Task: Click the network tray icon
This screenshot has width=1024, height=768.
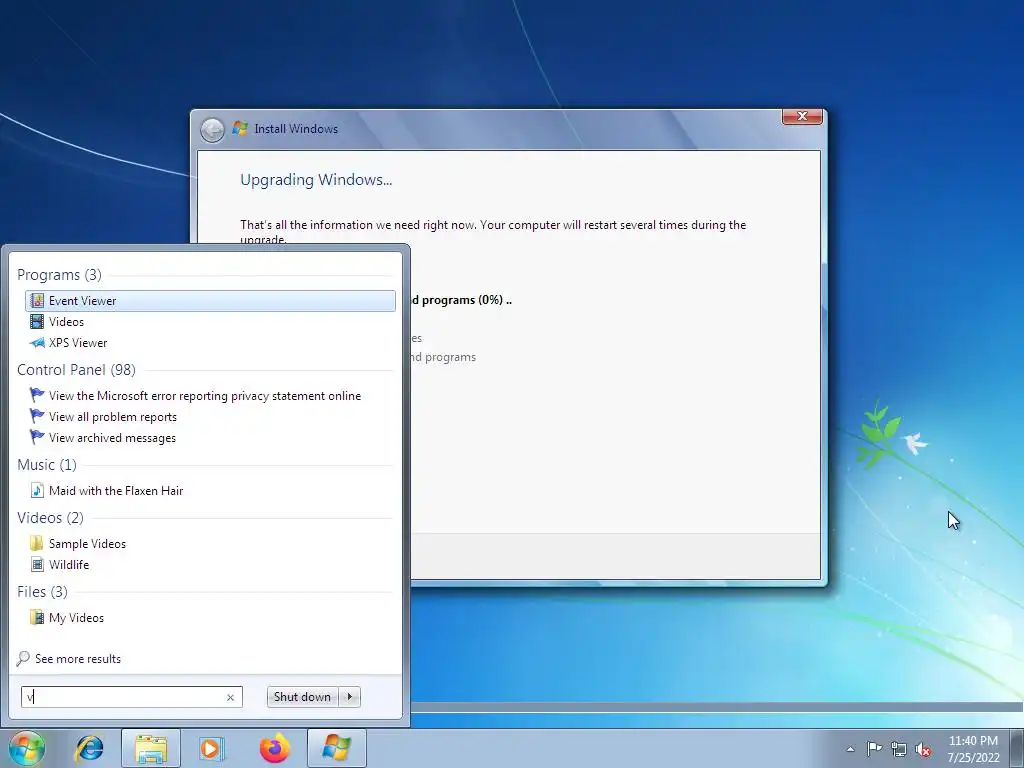Action: [x=899, y=749]
